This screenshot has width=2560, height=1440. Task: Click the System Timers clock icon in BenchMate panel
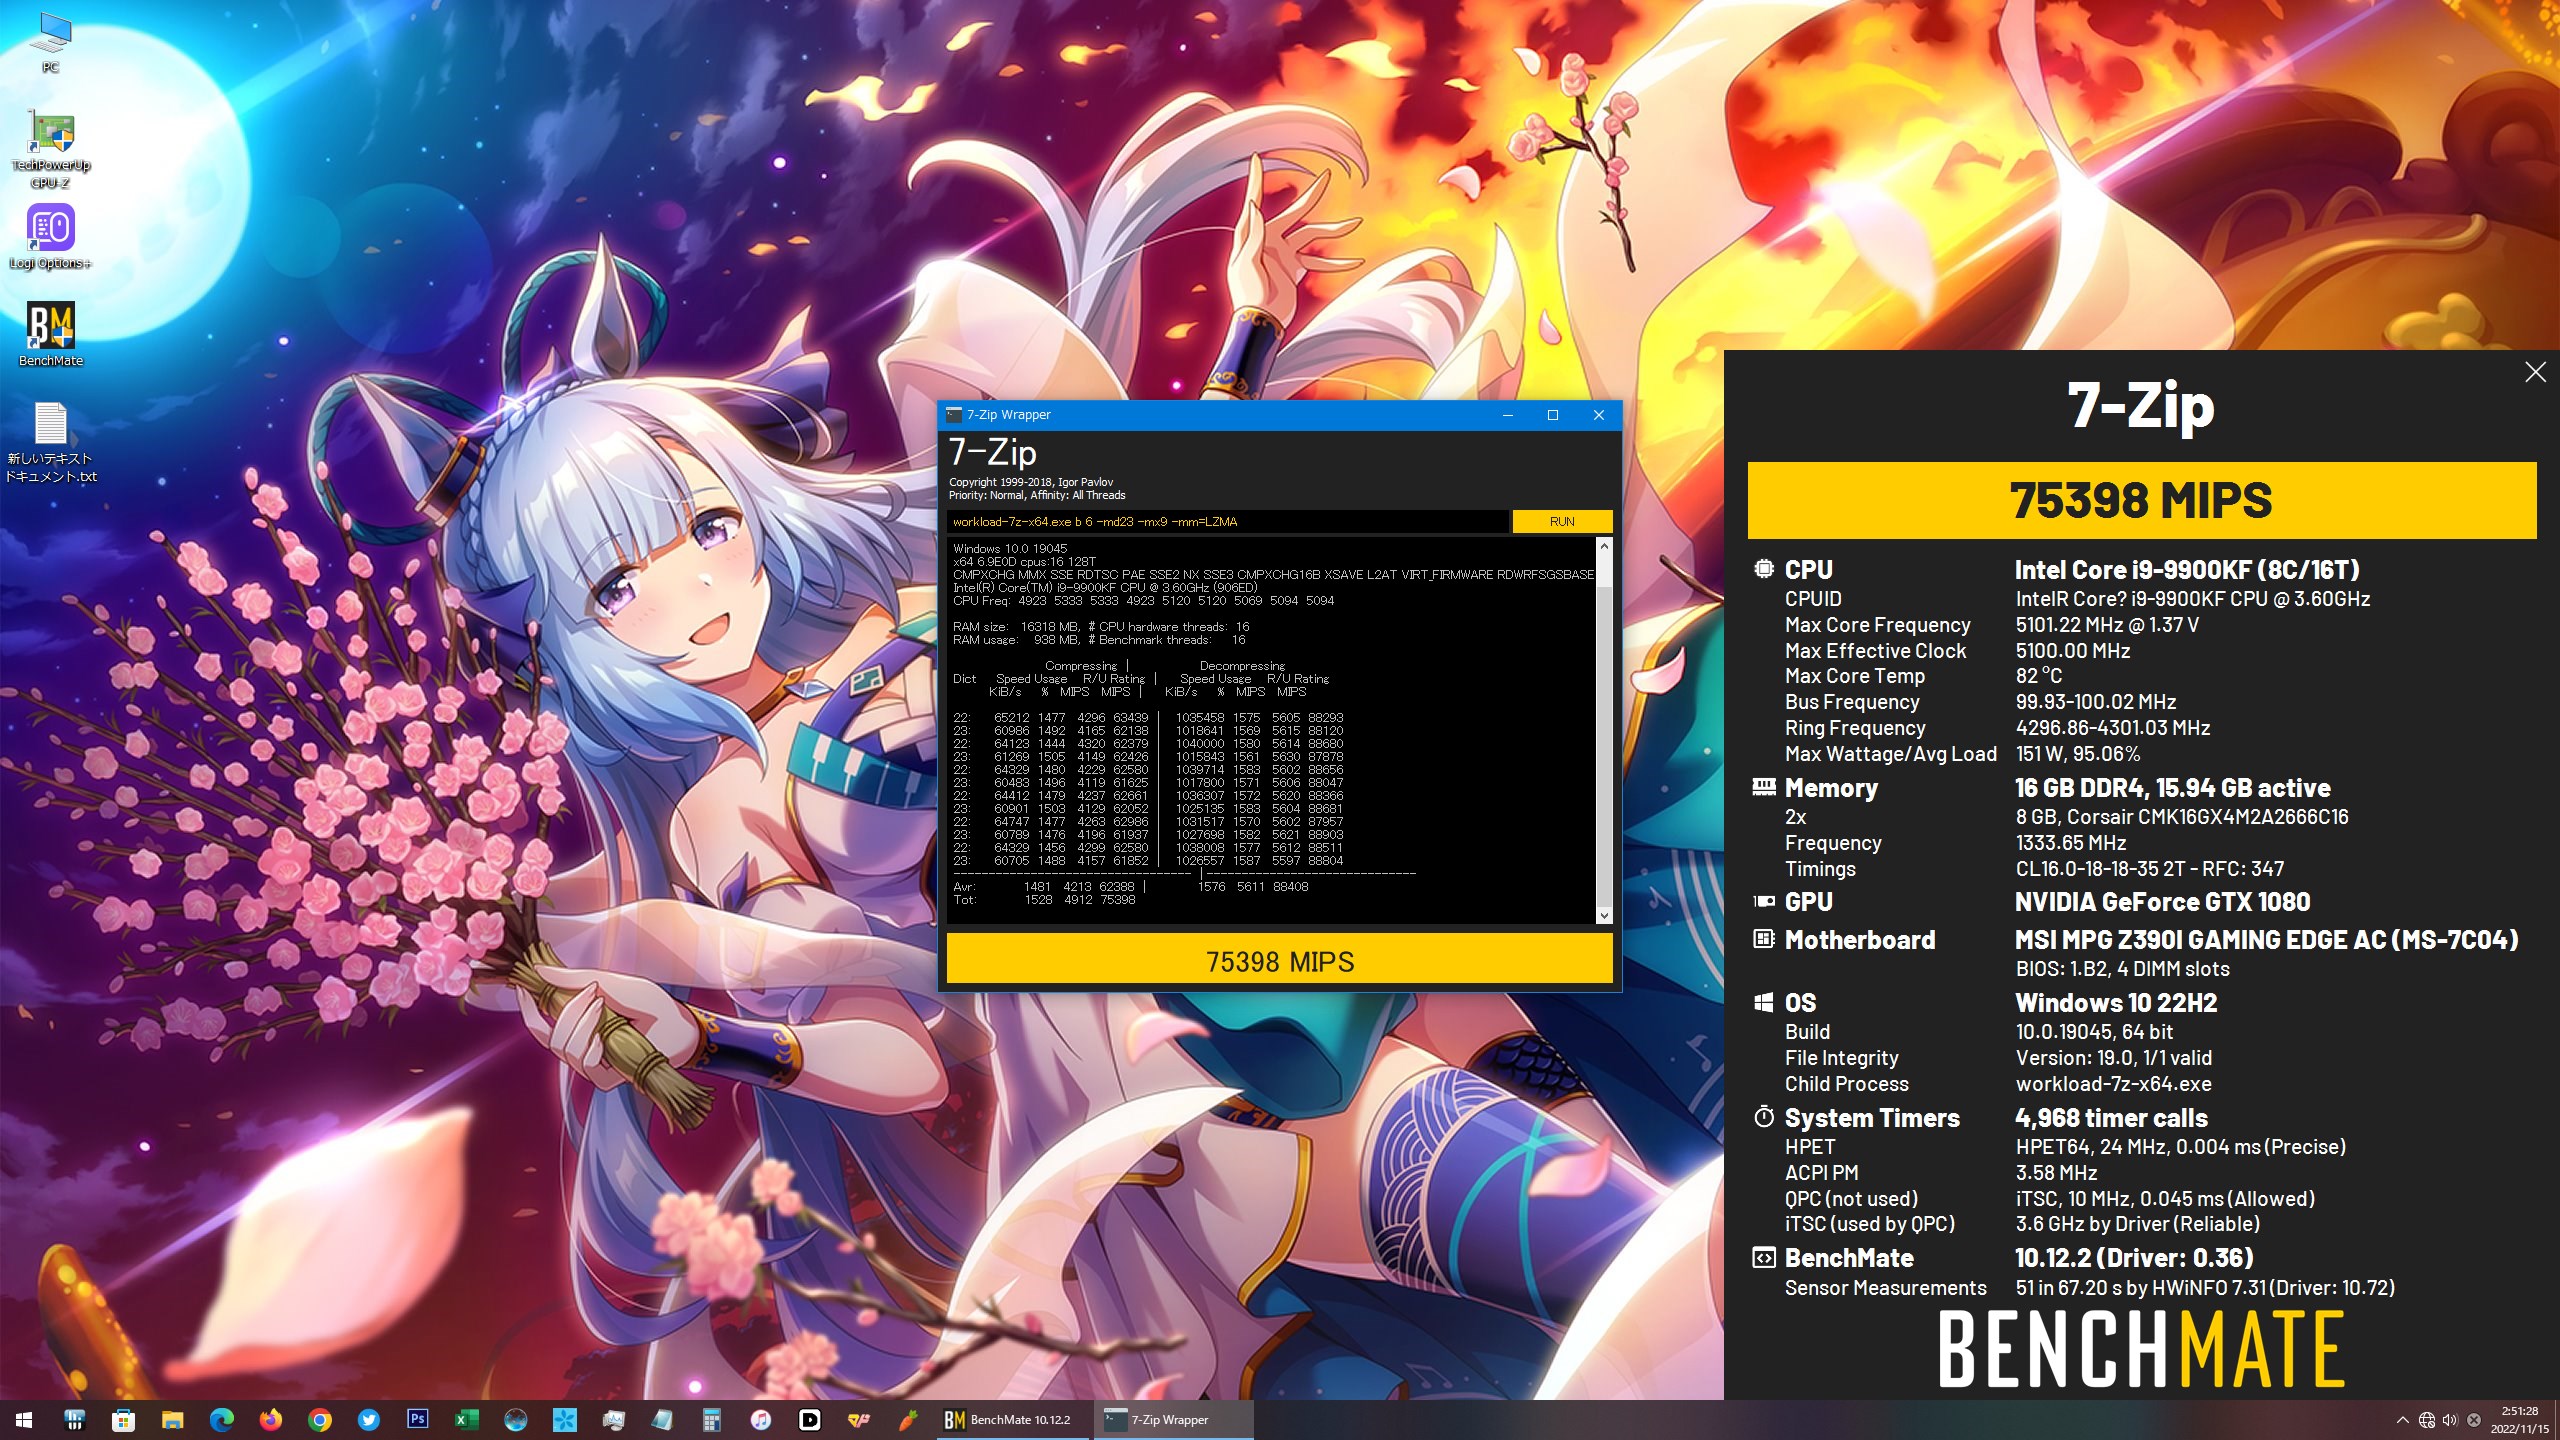pos(1764,1117)
